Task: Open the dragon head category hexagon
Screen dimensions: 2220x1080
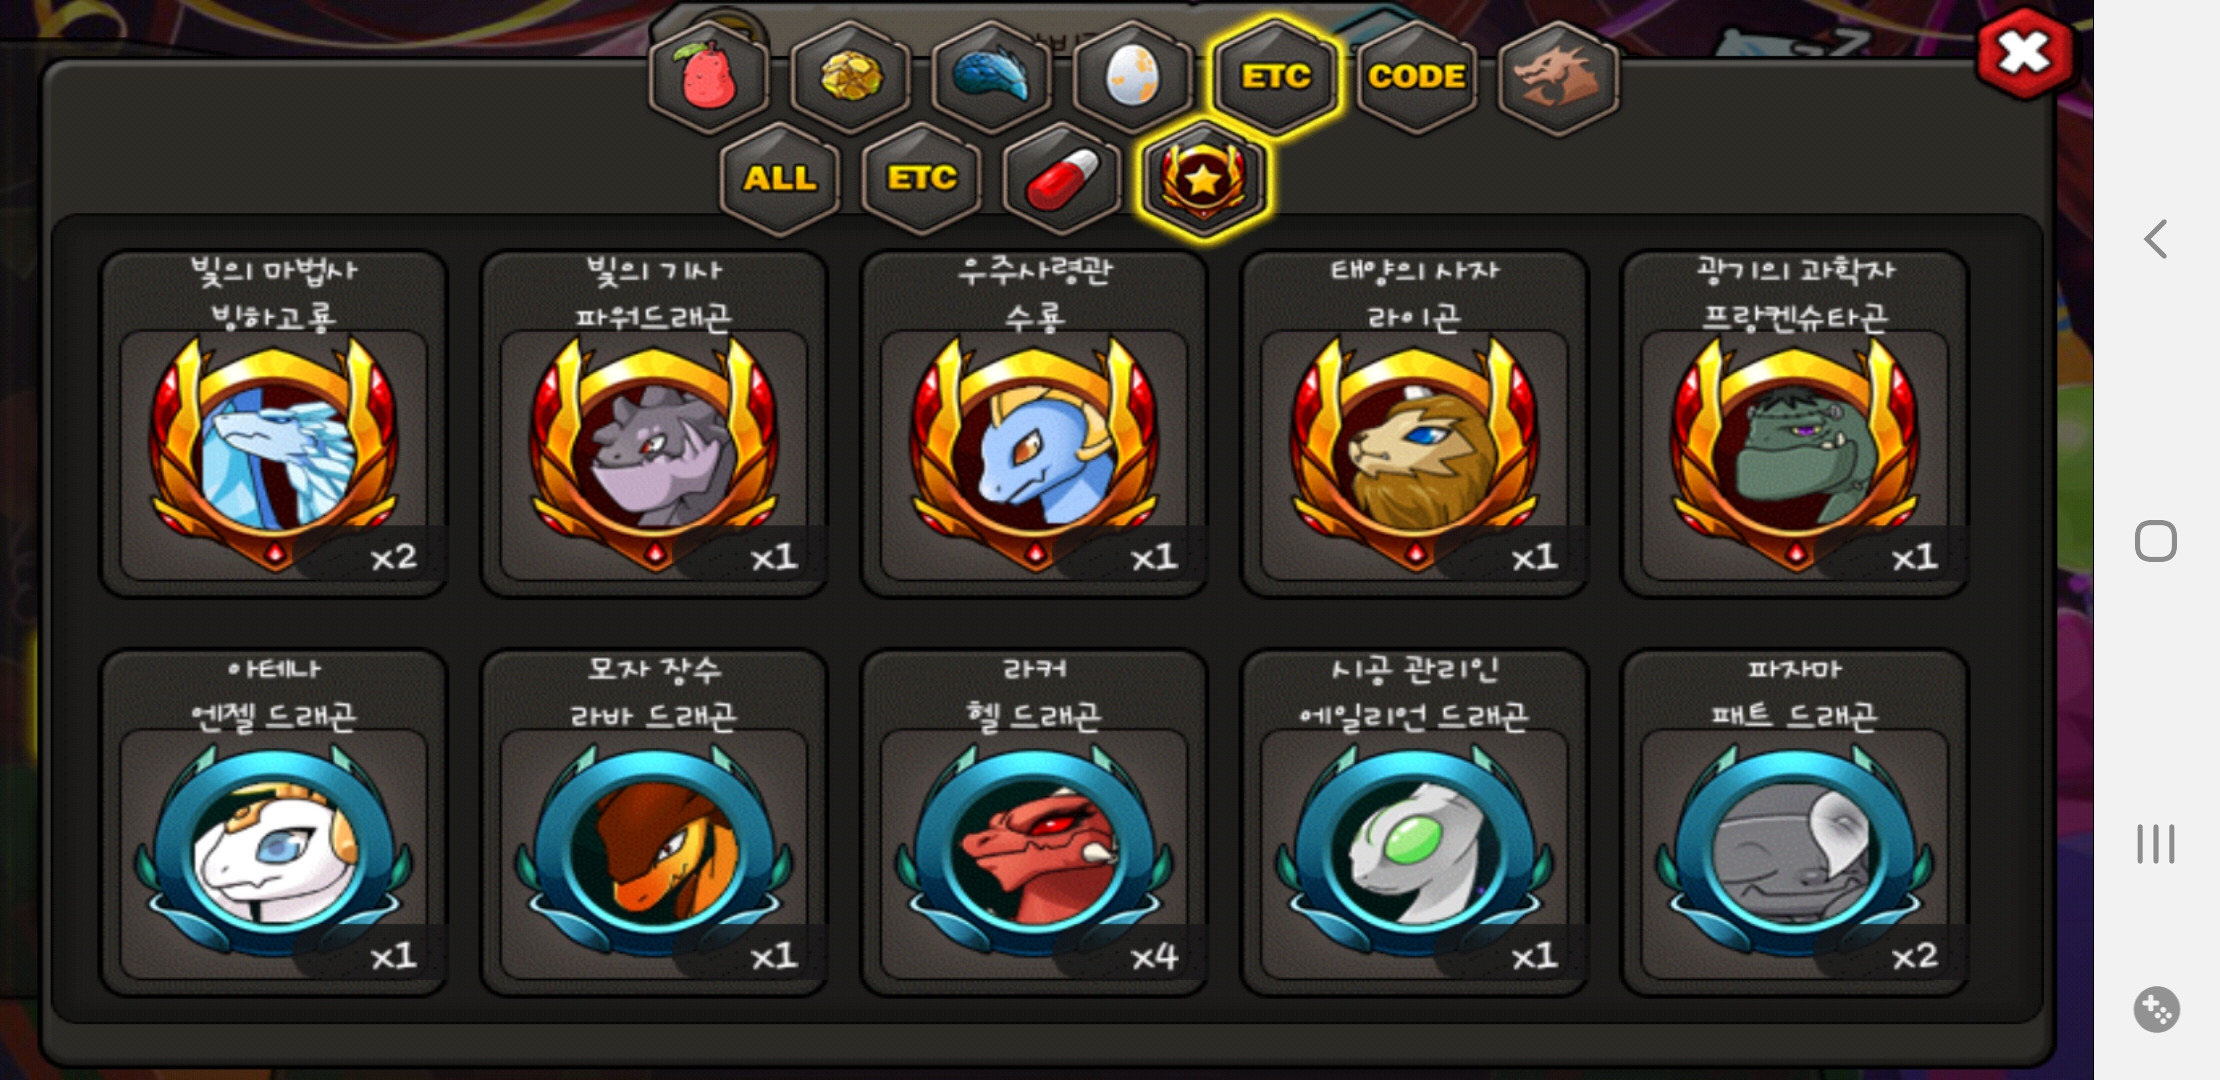Action: coord(1558,77)
